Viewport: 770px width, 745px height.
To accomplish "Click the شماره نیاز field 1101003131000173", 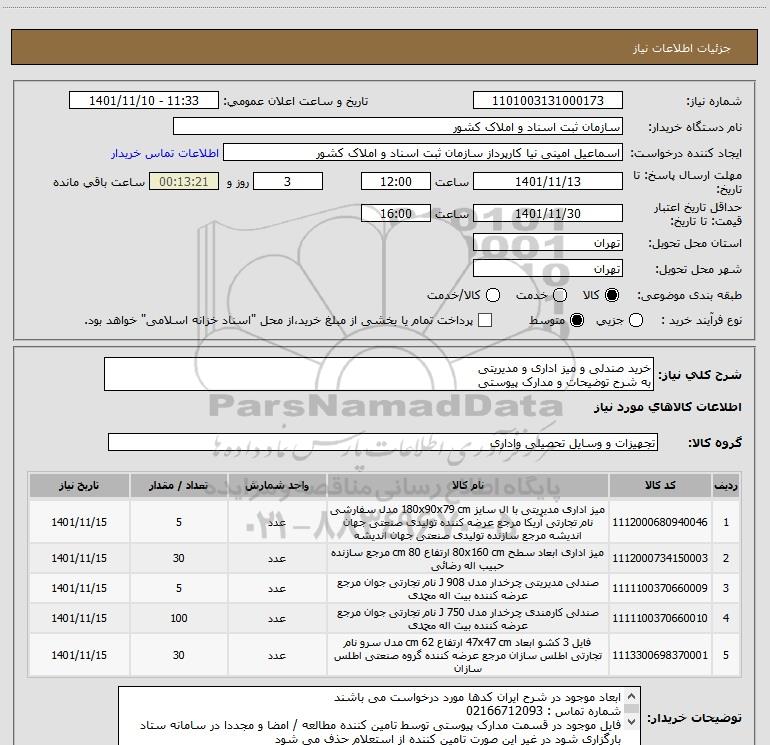I will [x=548, y=101].
